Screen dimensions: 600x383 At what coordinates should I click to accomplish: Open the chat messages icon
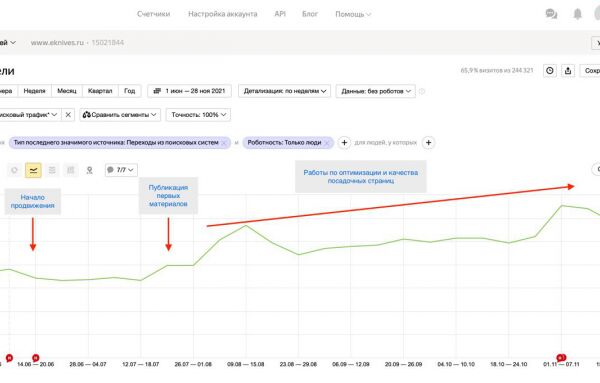coord(551,14)
